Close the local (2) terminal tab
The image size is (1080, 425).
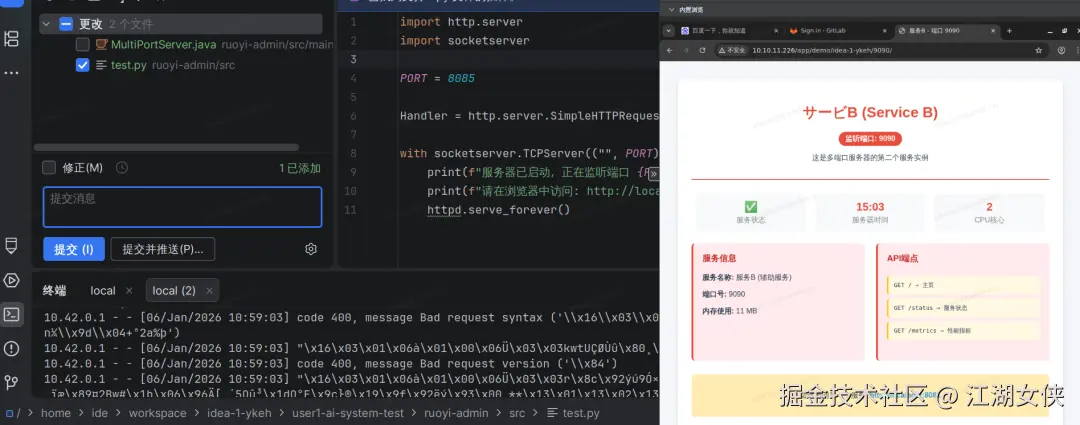209,291
